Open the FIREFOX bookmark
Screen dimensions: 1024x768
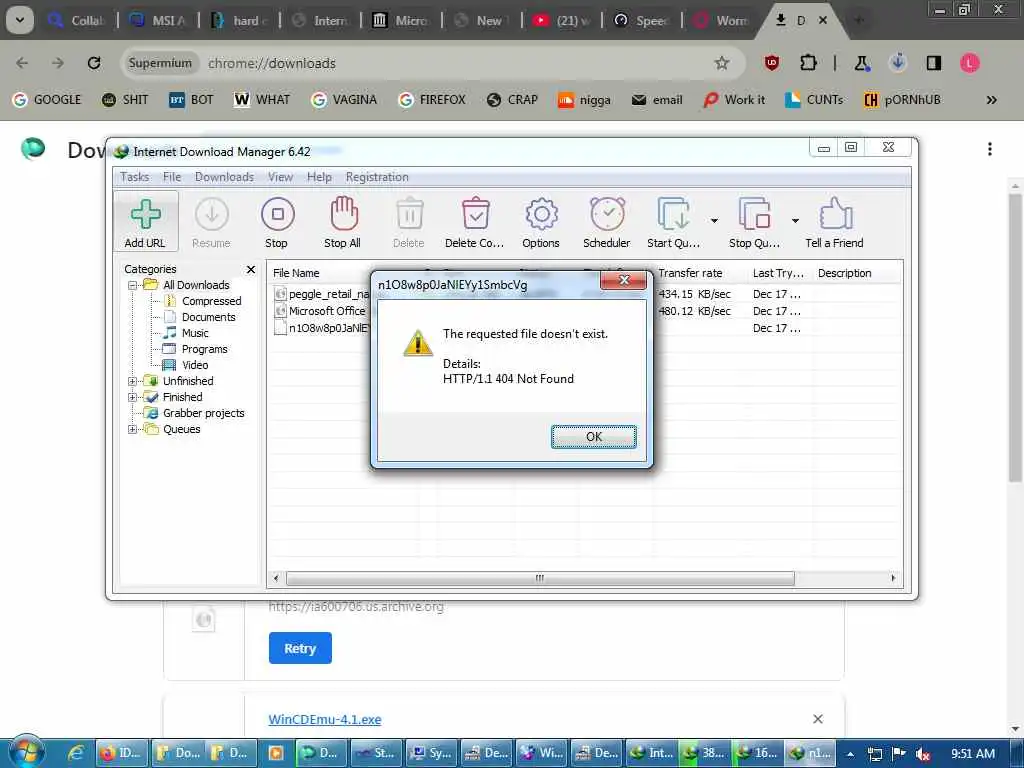tap(432, 100)
